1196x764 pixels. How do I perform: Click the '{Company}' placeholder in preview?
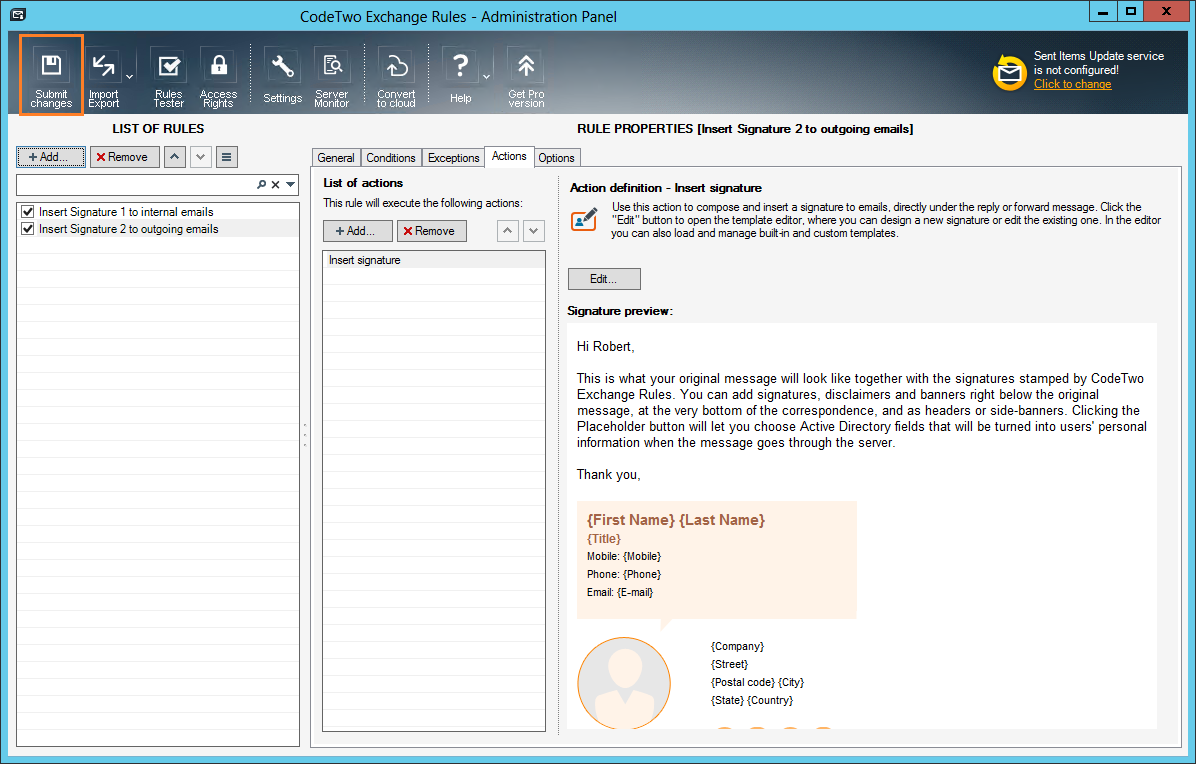(738, 647)
